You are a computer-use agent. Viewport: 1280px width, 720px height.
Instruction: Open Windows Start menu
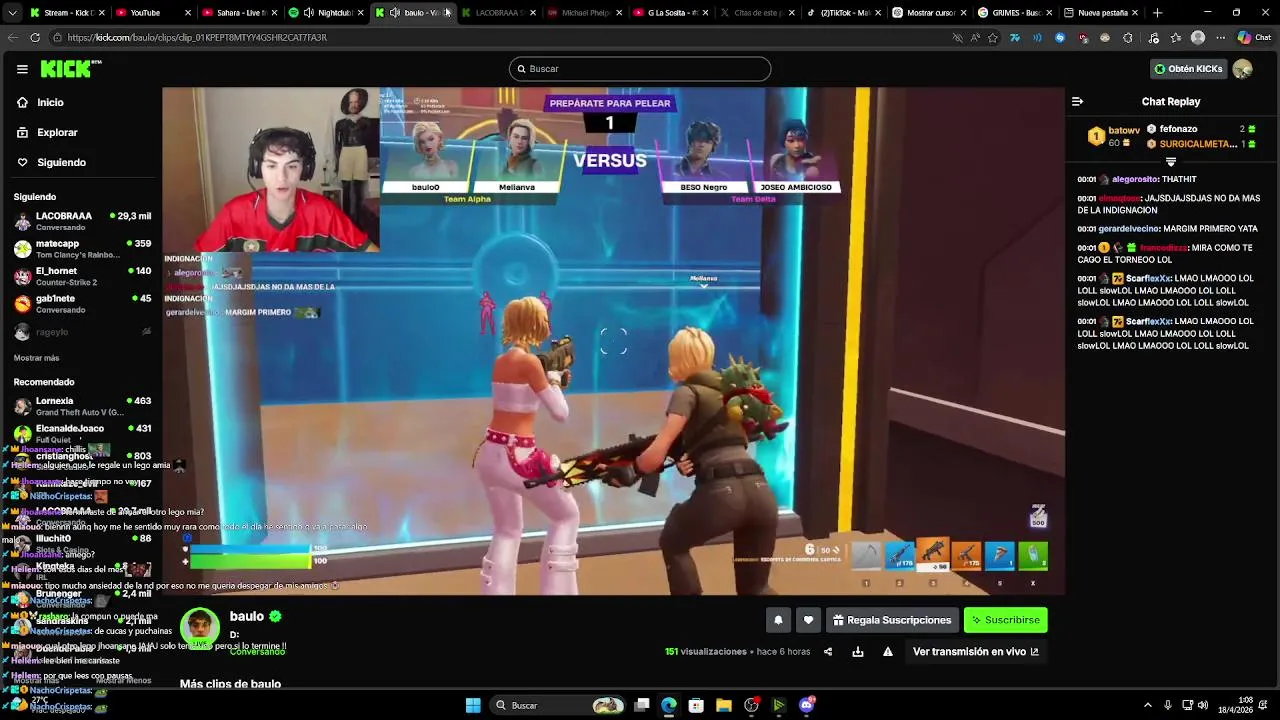click(x=473, y=705)
